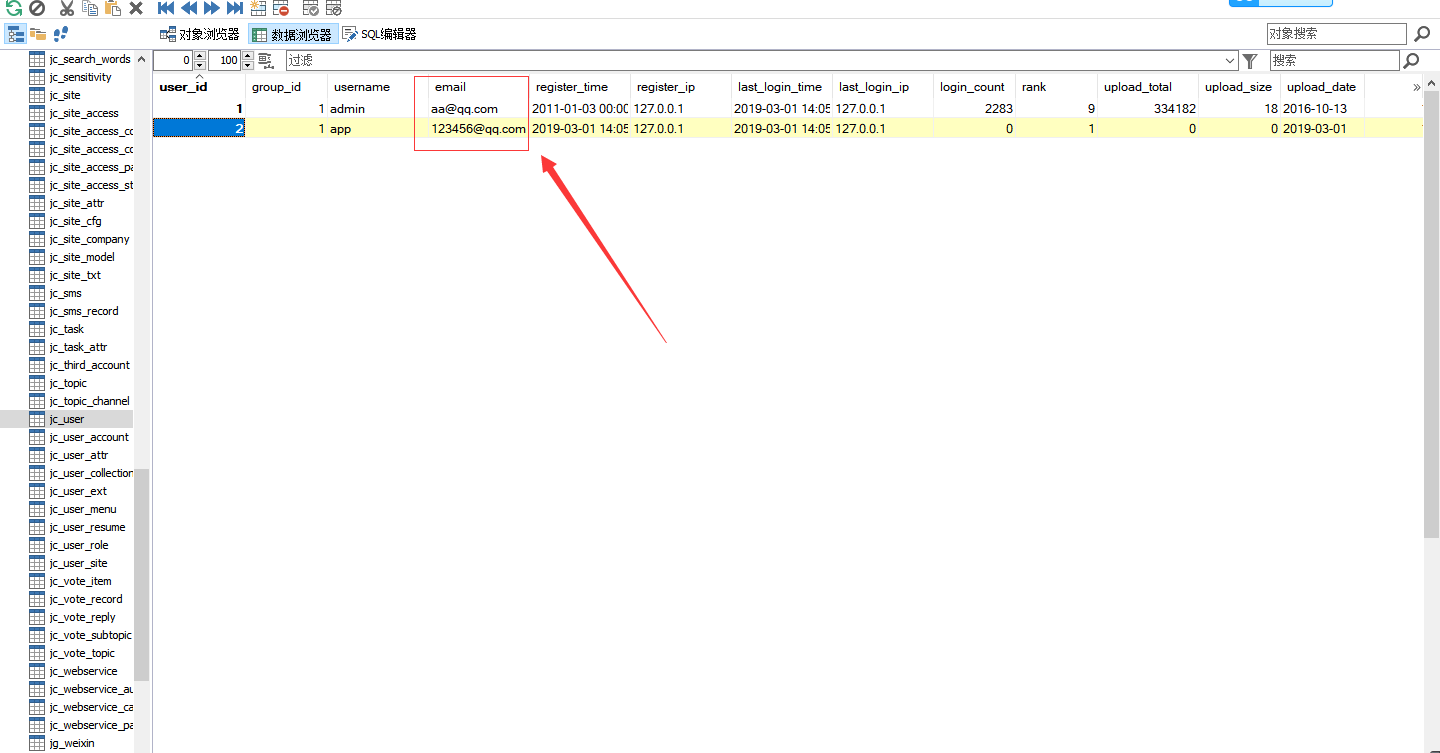The height and width of the screenshot is (753, 1440).
Task: Click the 334182 upload_total cell
Action: coord(1148,109)
